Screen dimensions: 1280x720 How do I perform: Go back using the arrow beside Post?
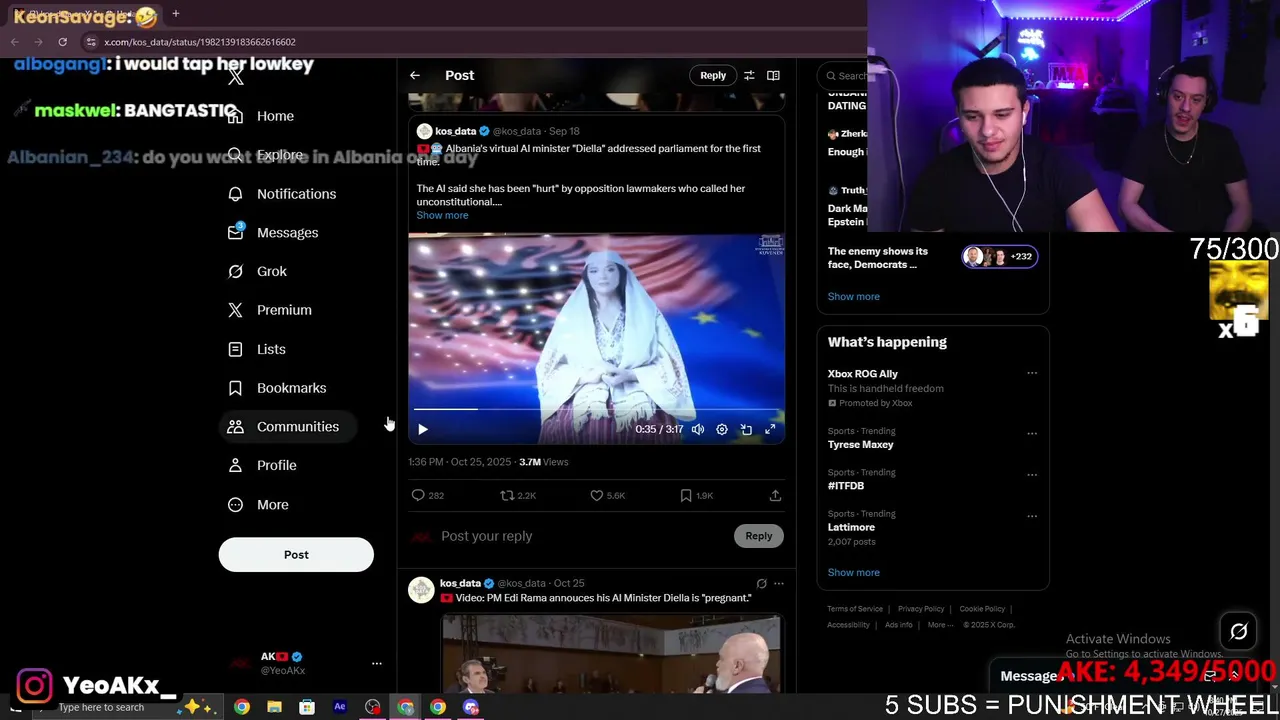click(415, 75)
